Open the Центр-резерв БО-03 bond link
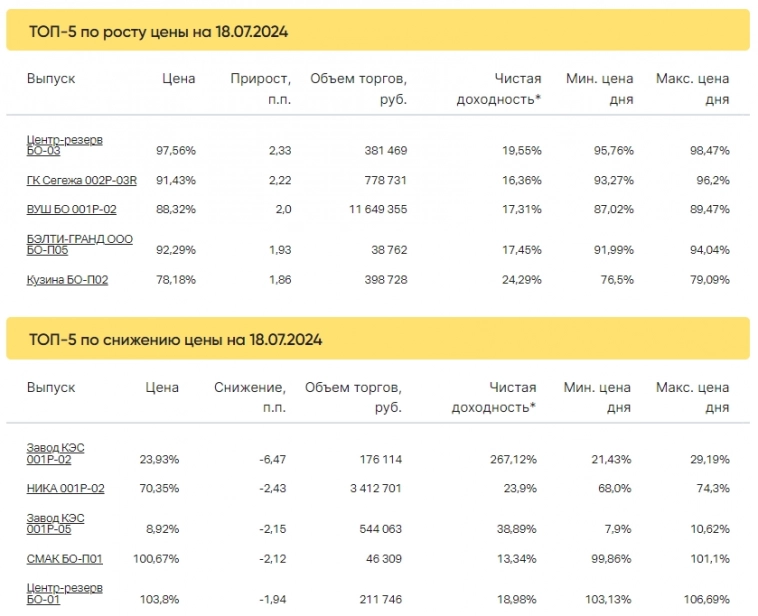 64,145
